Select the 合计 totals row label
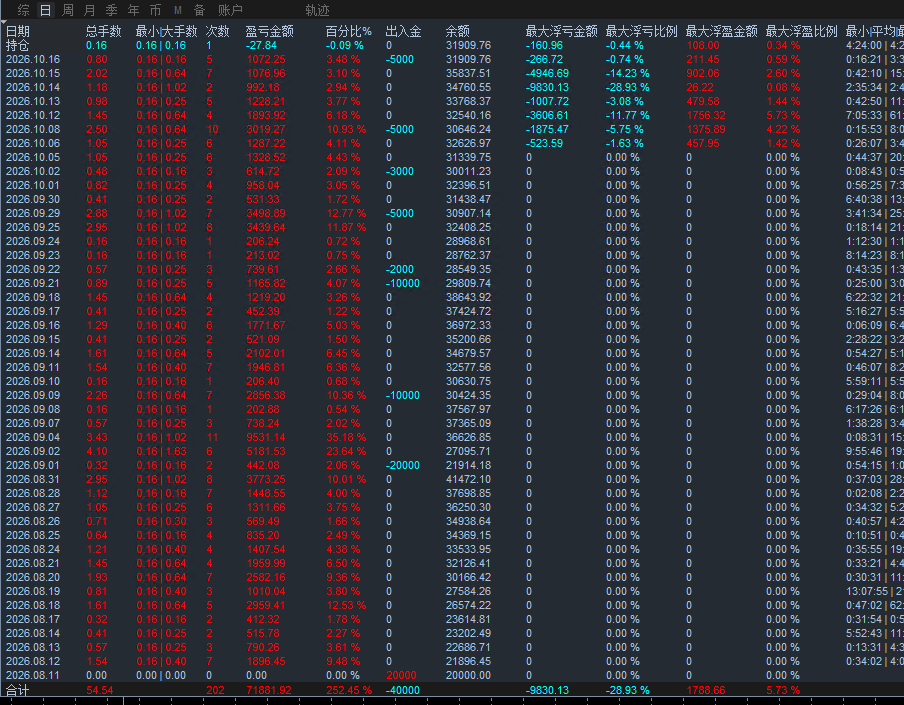The image size is (904, 705). tap(17, 690)
